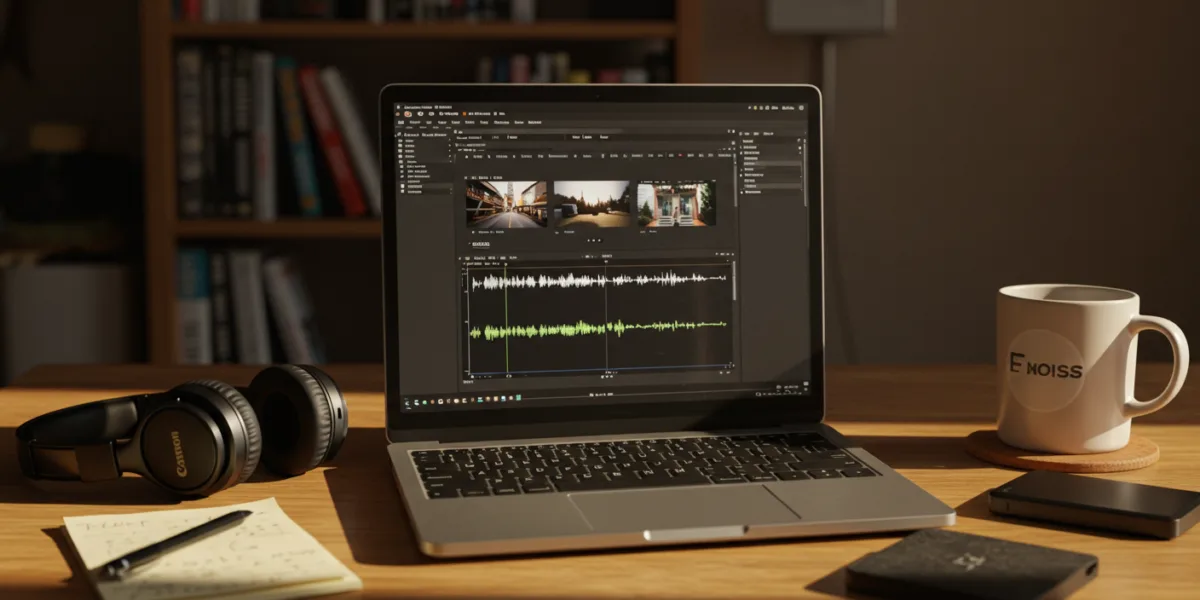
Task: Click the Start icon at the taskbar's left end
Action: (408, 402)
